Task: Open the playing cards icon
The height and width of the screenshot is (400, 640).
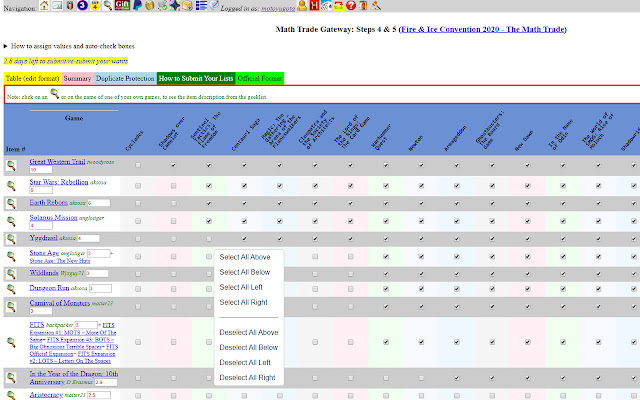Action: coord(327,5)
